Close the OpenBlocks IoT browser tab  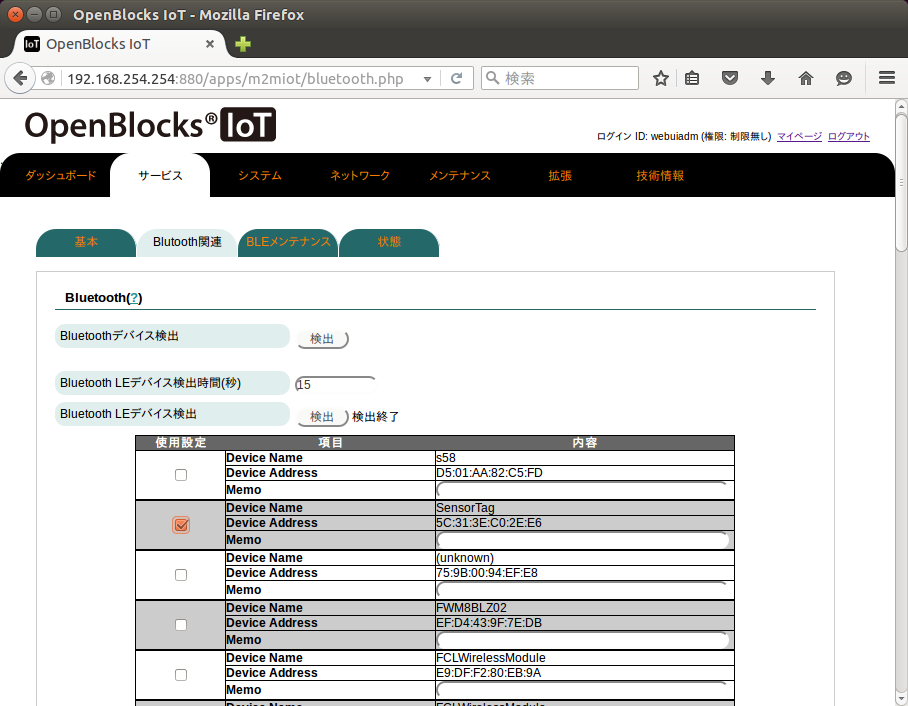[x=210, y=44]
